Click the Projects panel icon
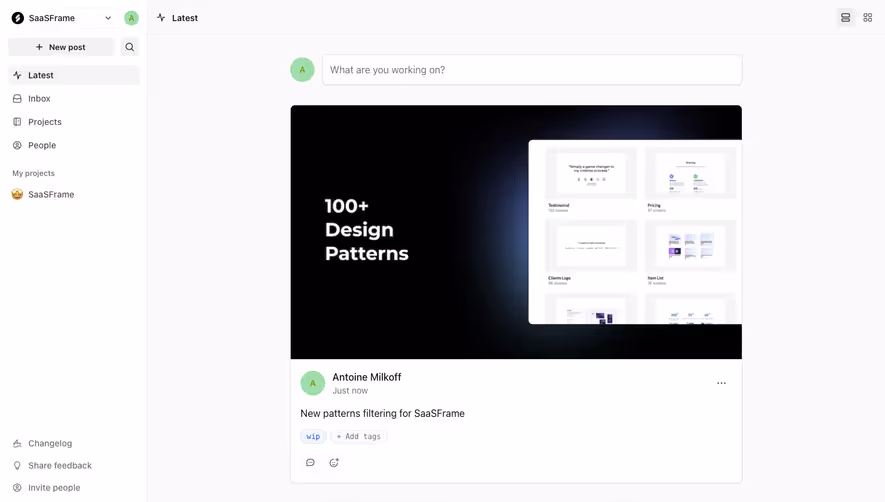This screenshot has height=502, width=885. point(17,122)
